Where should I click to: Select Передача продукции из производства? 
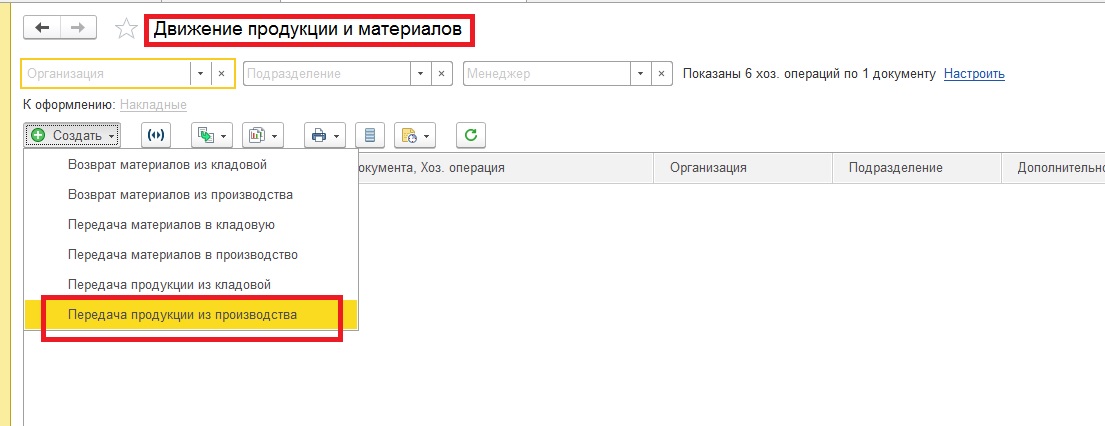pyautogui.click(x=182, y=315)
